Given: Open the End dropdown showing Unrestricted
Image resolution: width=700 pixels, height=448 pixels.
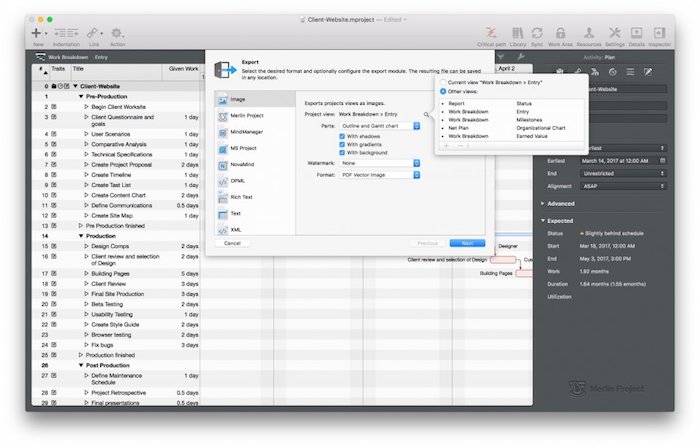Looking at the screenshot, I should point(623,174).
